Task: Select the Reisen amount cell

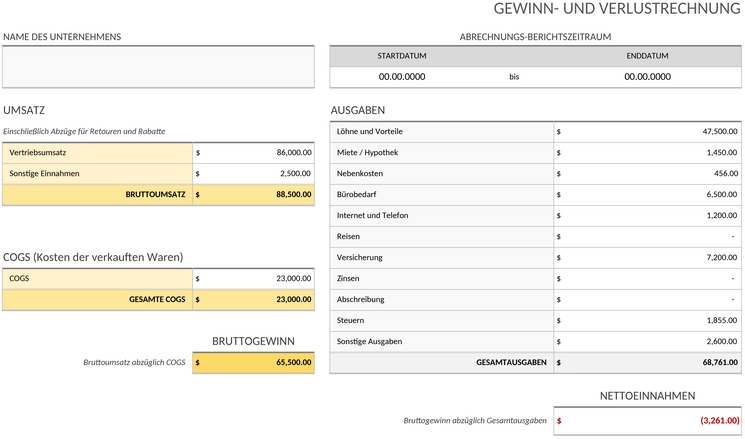Action: coord(648,236)
